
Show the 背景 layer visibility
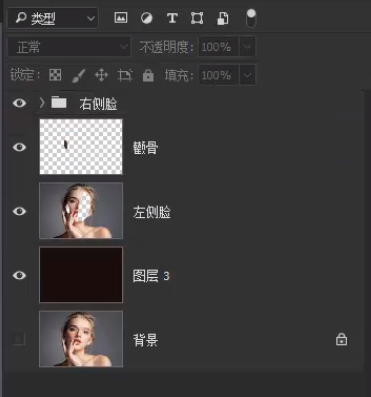[x=19, y=339]
